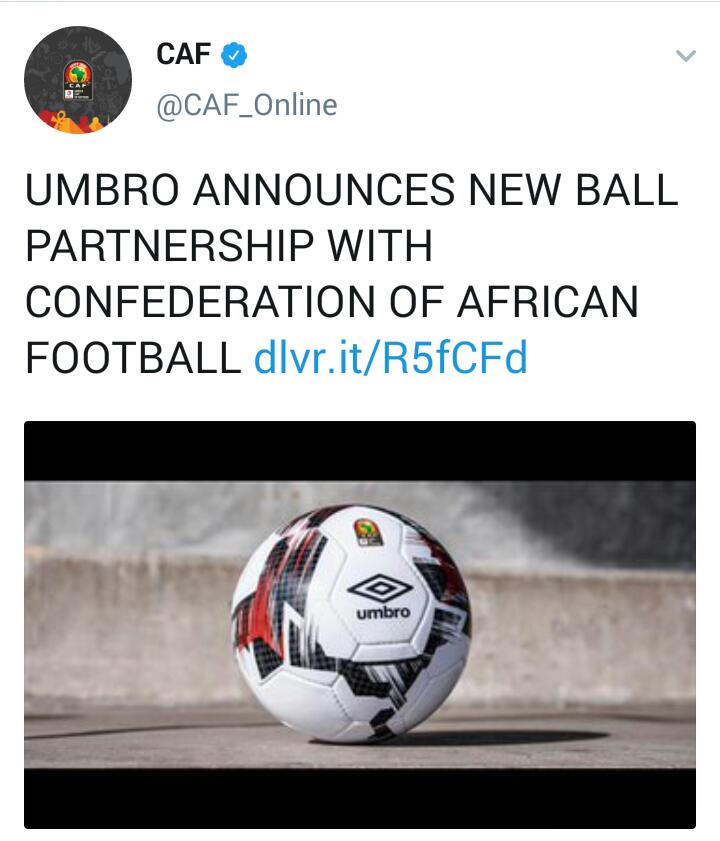Click the bottom black bar of the media
Viewport: 720px width, 841px height.
point(359,798)
